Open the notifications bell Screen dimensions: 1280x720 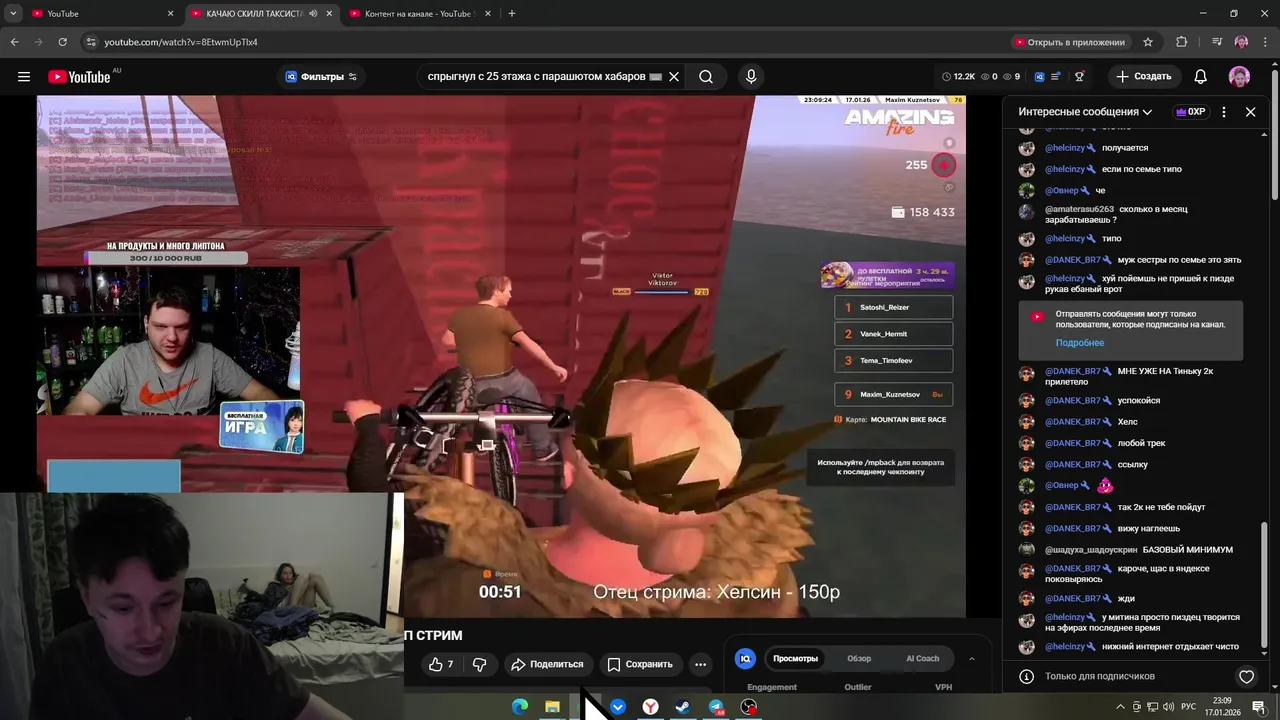(x=1201, y=77)
